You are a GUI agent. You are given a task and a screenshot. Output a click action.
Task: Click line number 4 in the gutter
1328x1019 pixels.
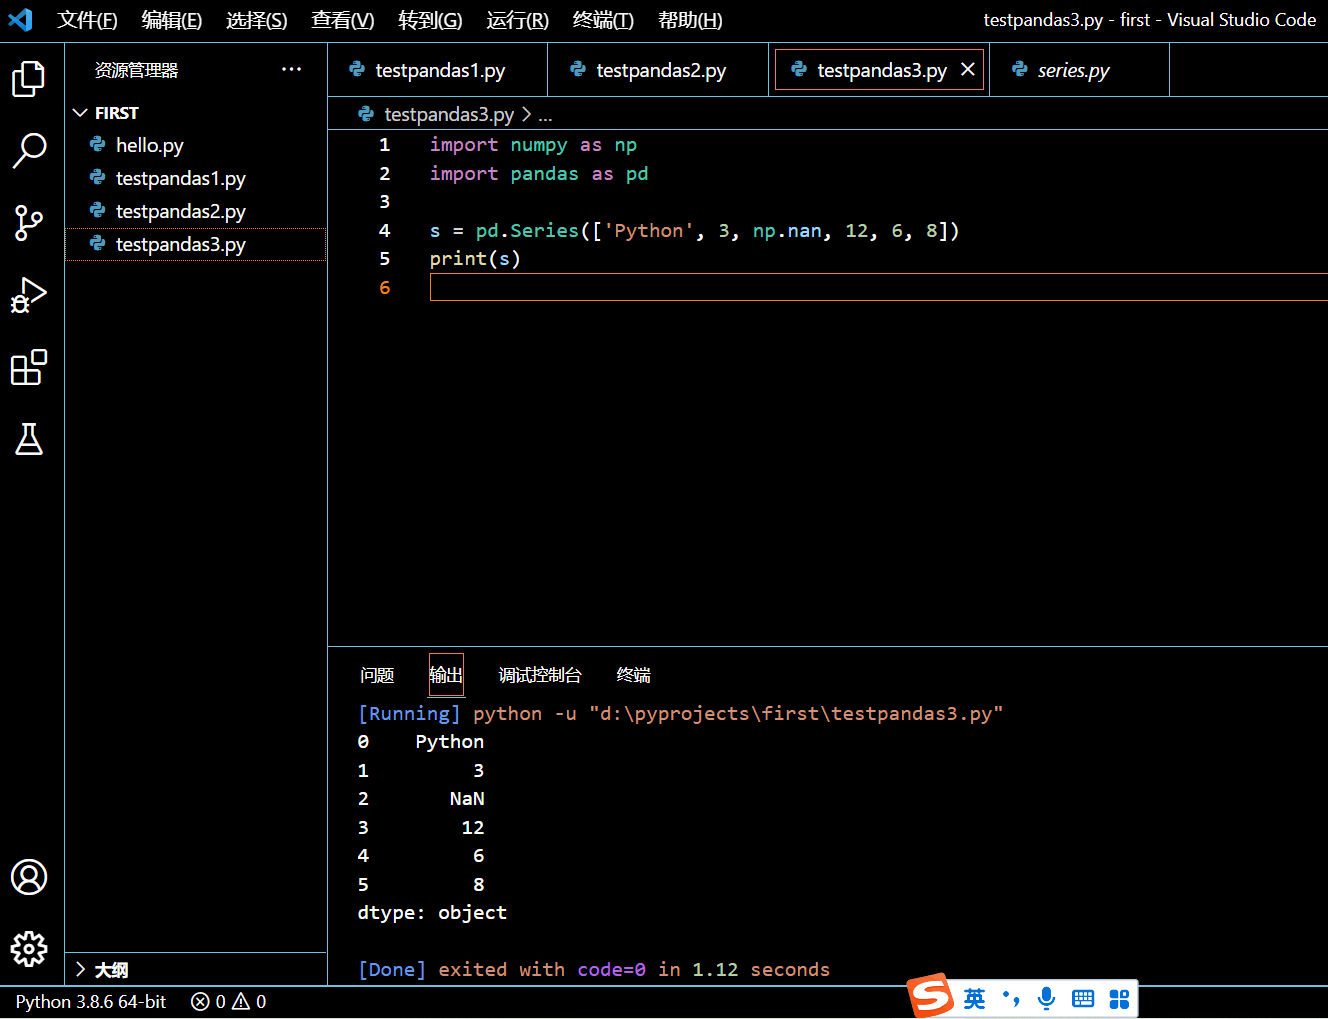tap(384, 231)
